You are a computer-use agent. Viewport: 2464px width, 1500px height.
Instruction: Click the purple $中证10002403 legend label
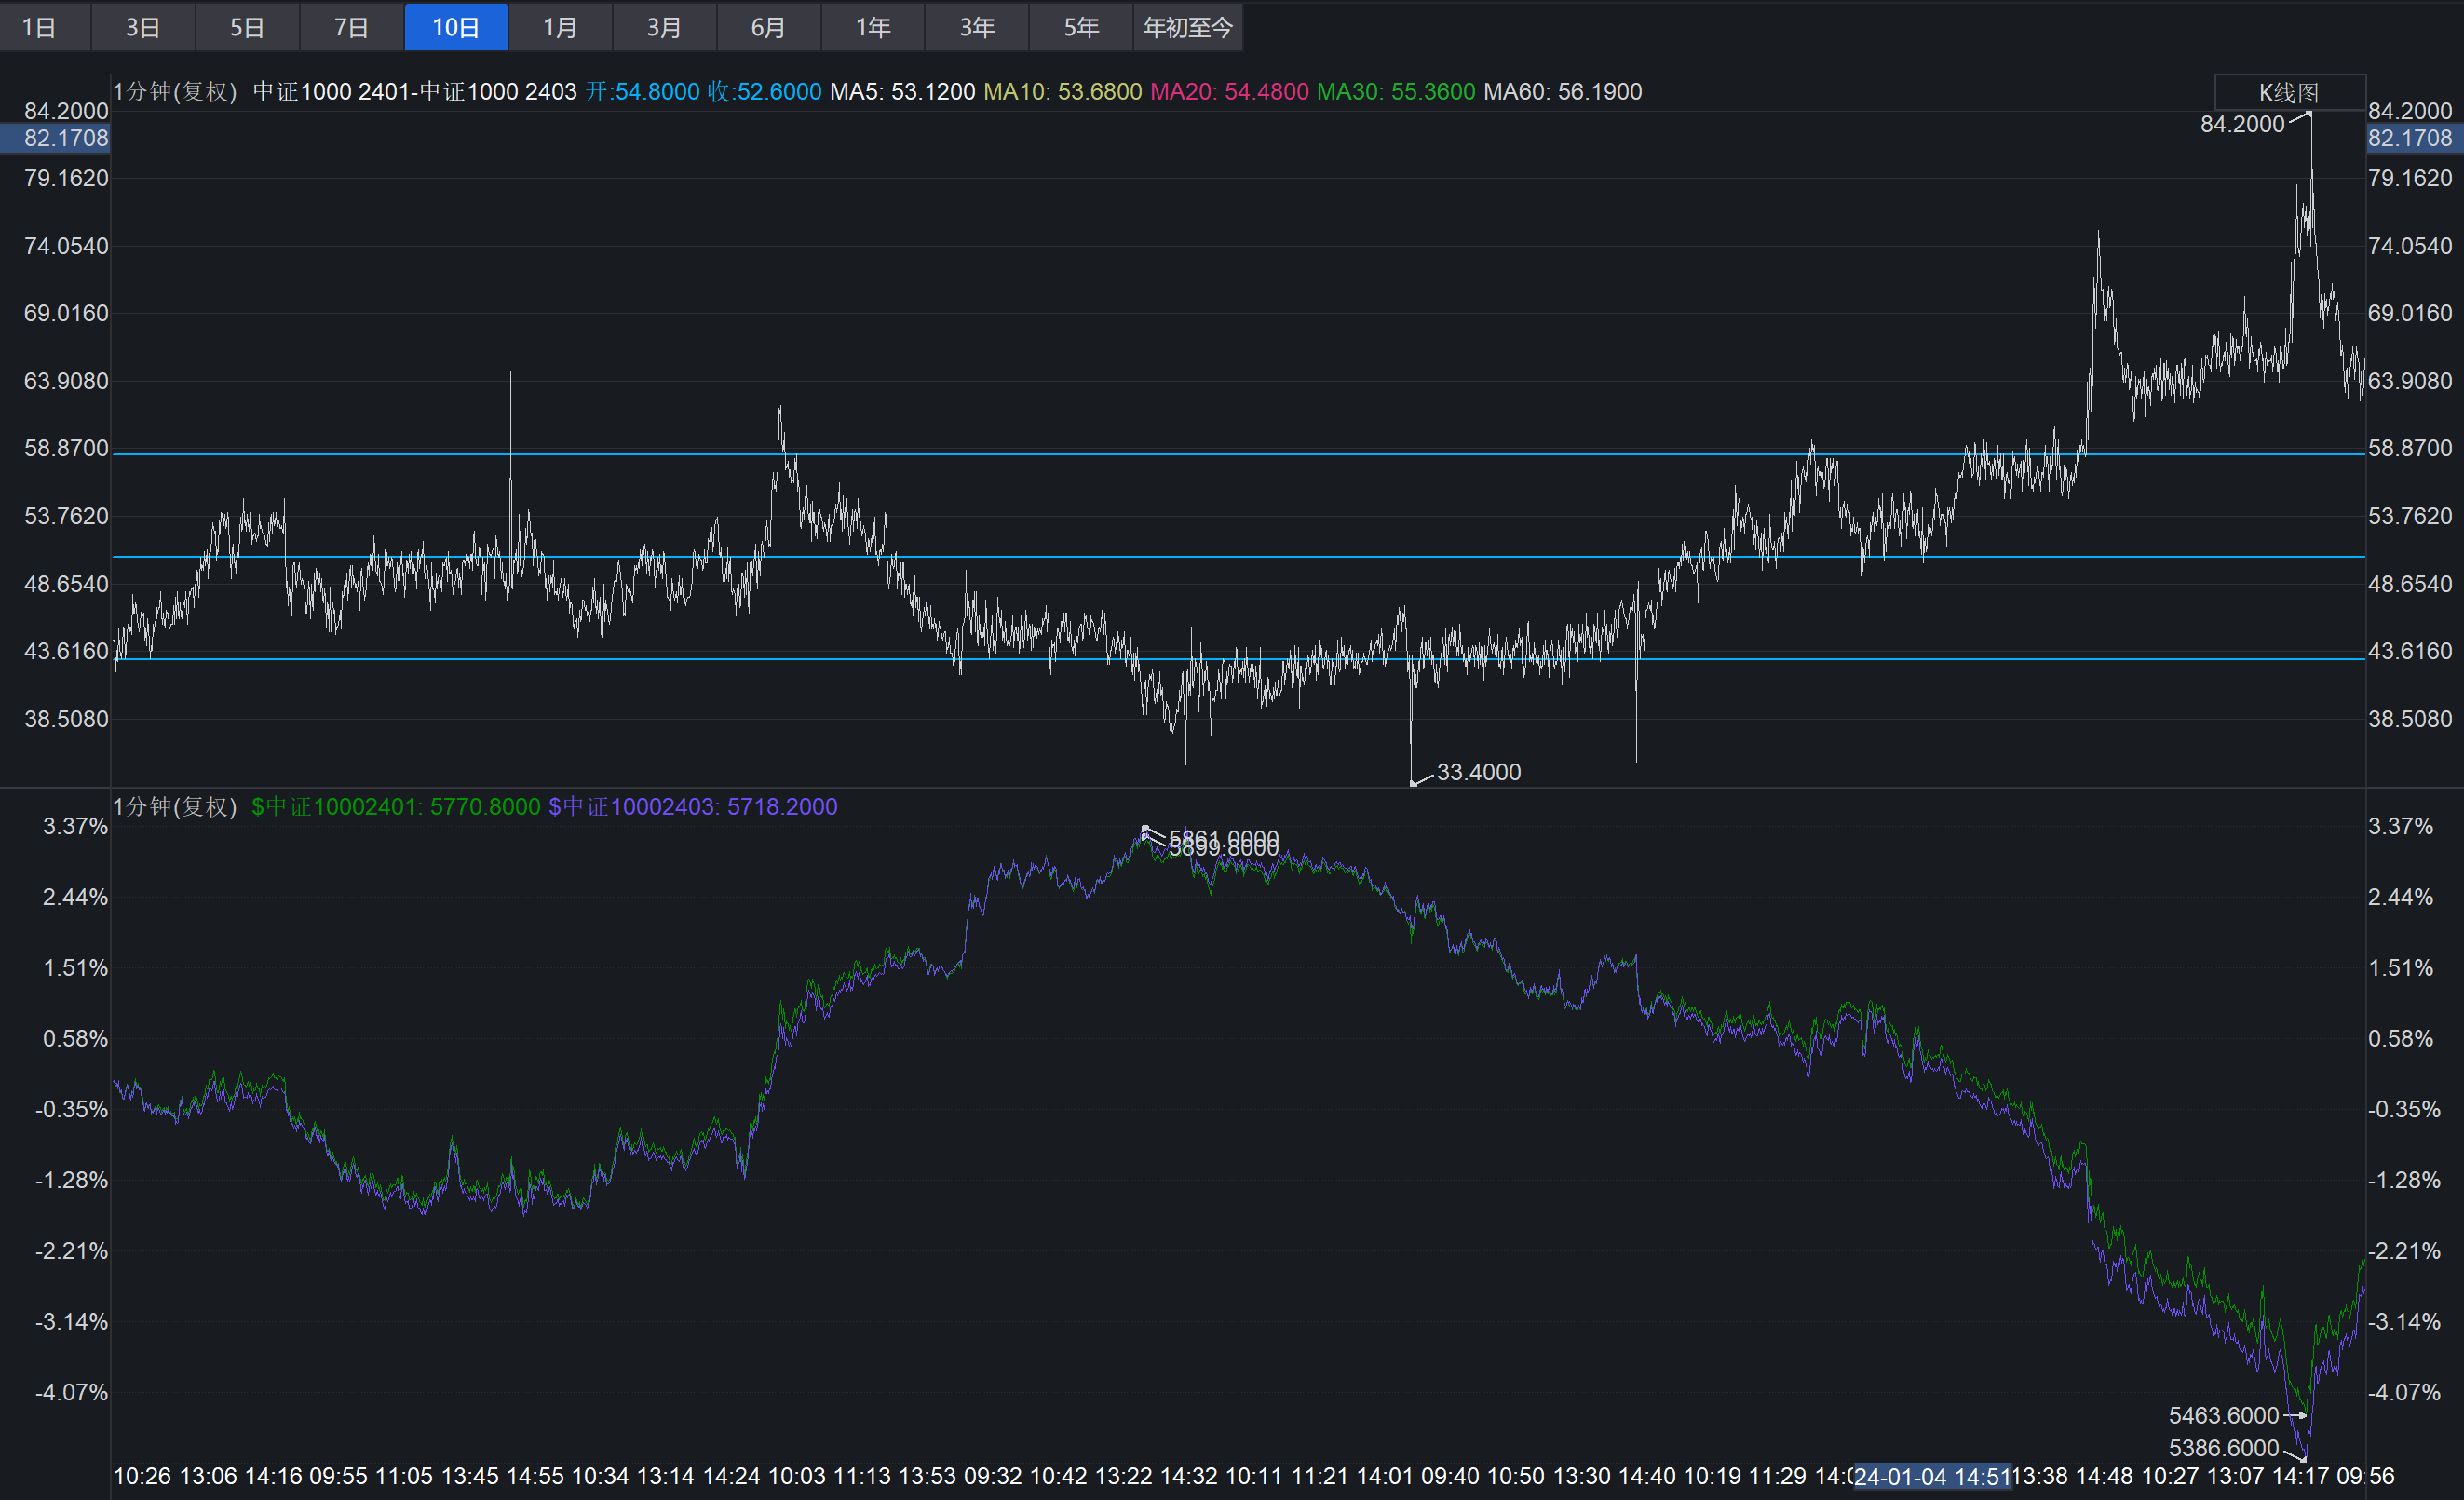coord(692,807)
